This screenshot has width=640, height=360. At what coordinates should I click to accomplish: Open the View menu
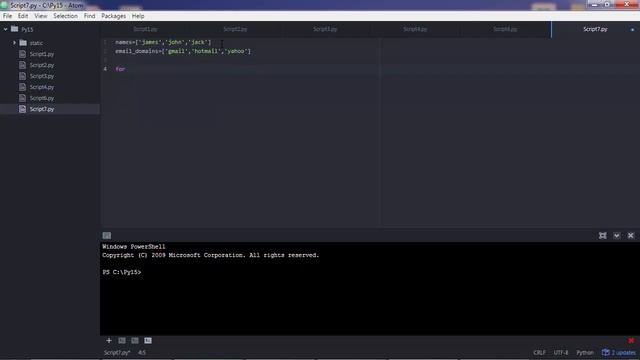pos(40,16)
